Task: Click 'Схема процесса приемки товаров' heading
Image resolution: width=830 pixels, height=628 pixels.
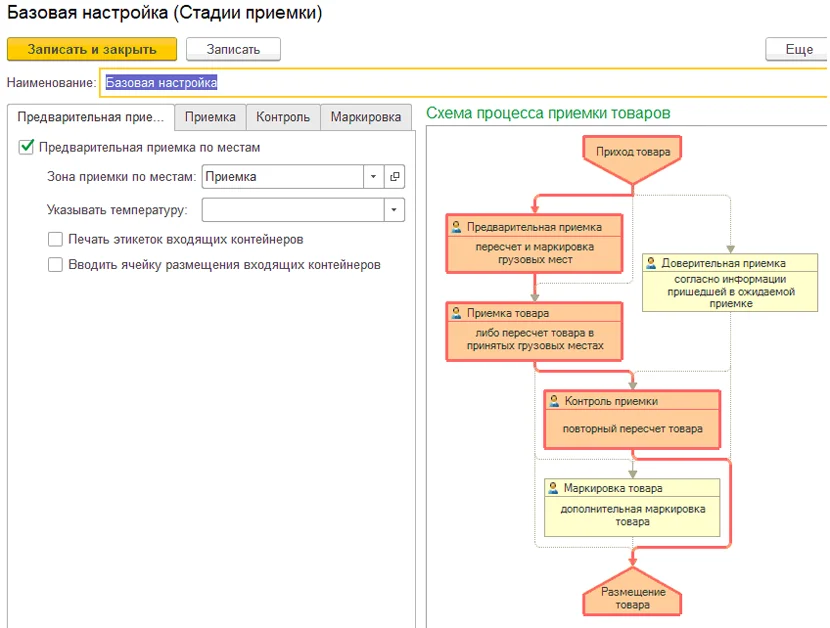Action: pos(548,113)
